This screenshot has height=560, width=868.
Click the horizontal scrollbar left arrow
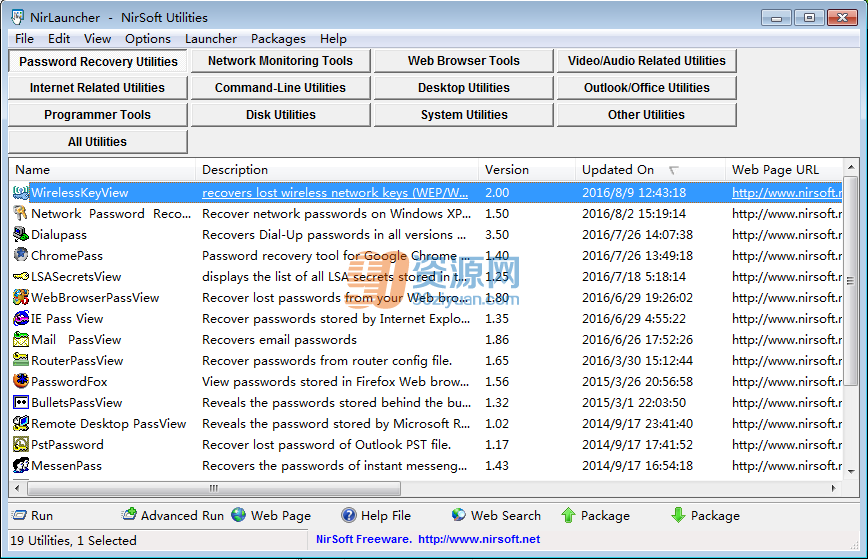[17, 488]
